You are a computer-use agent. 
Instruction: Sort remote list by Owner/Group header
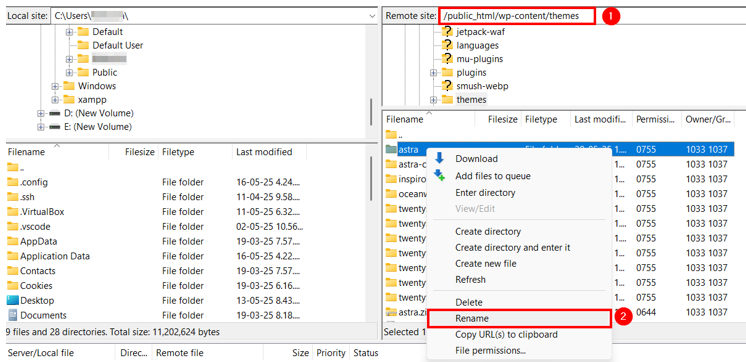point(708,119)
